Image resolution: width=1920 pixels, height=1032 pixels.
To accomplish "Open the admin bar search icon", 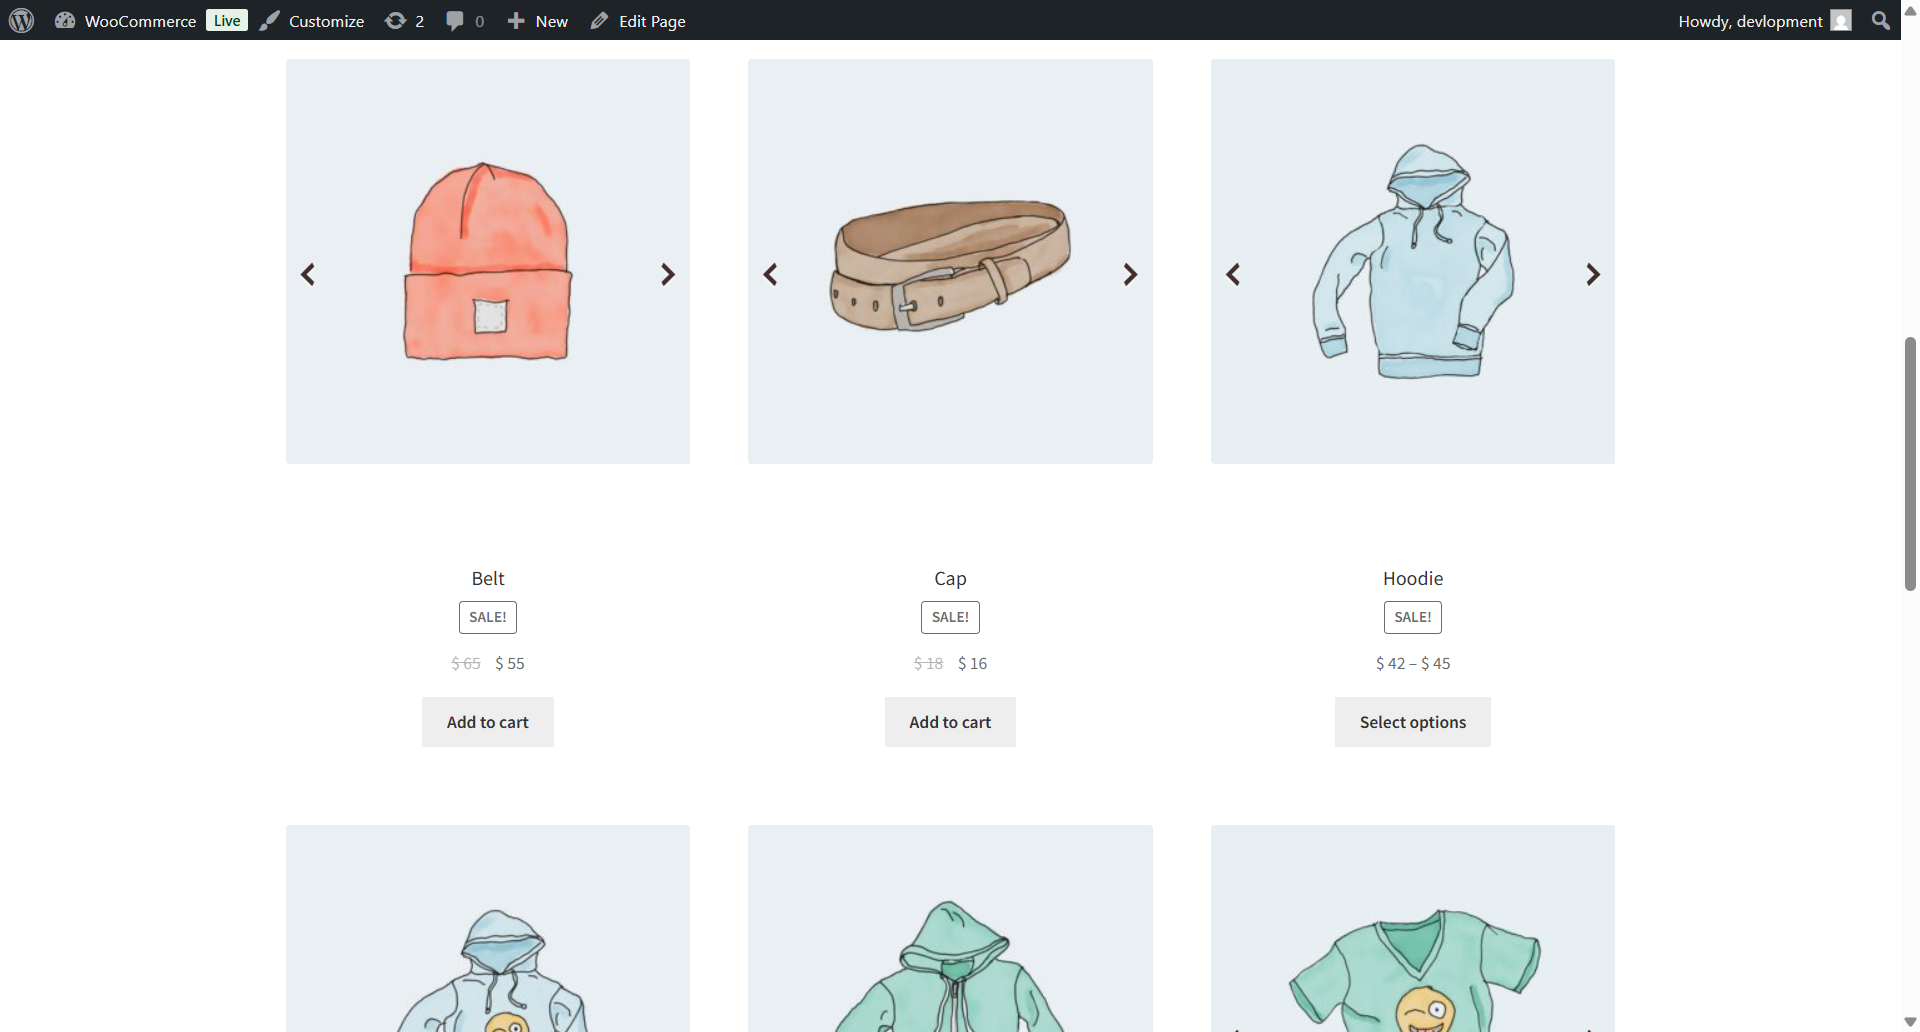I will pos(1881,21).
